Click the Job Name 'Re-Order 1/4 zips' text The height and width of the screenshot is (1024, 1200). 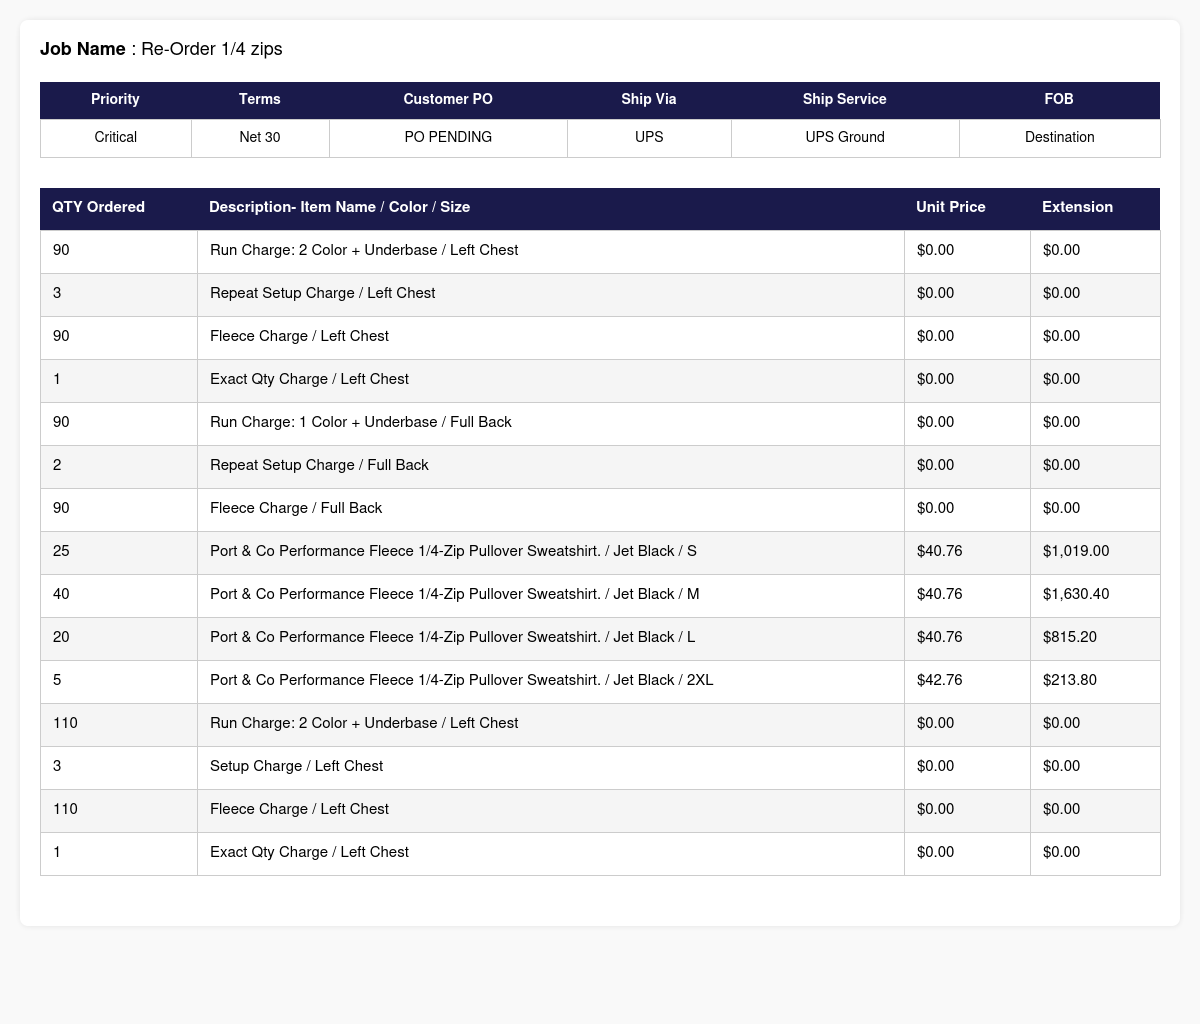[x=212, y=49]
